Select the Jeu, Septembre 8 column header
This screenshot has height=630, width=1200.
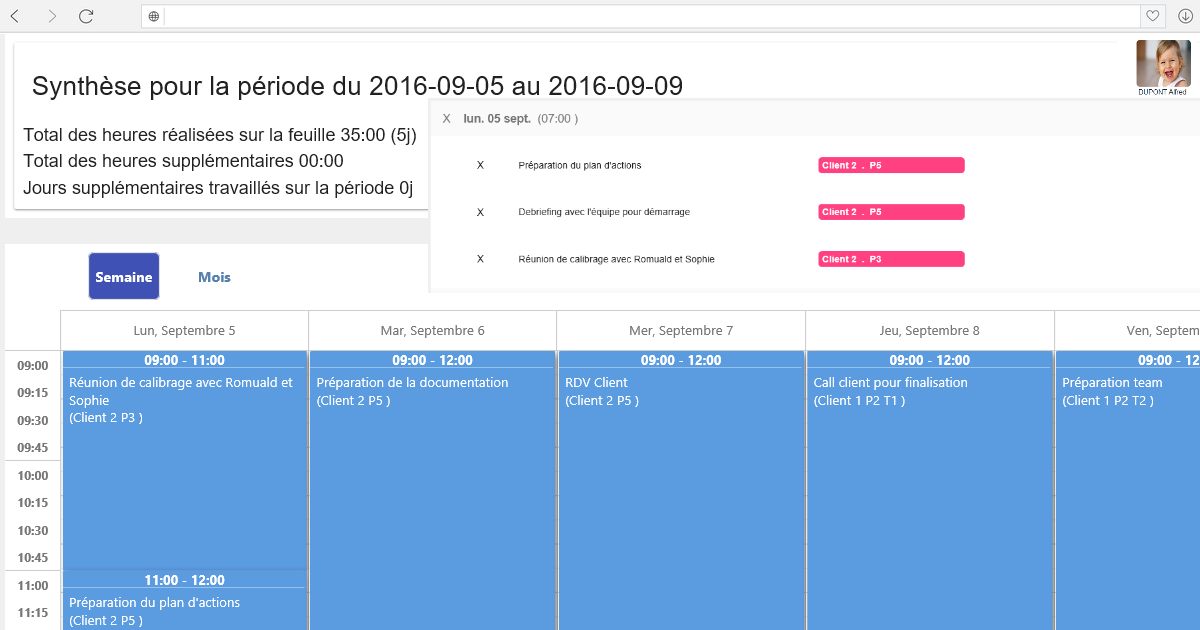[930, 330]
